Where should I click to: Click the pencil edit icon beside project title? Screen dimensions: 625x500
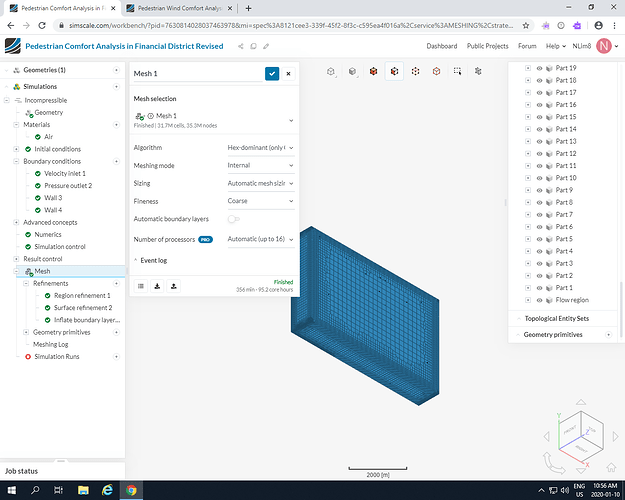264,46
